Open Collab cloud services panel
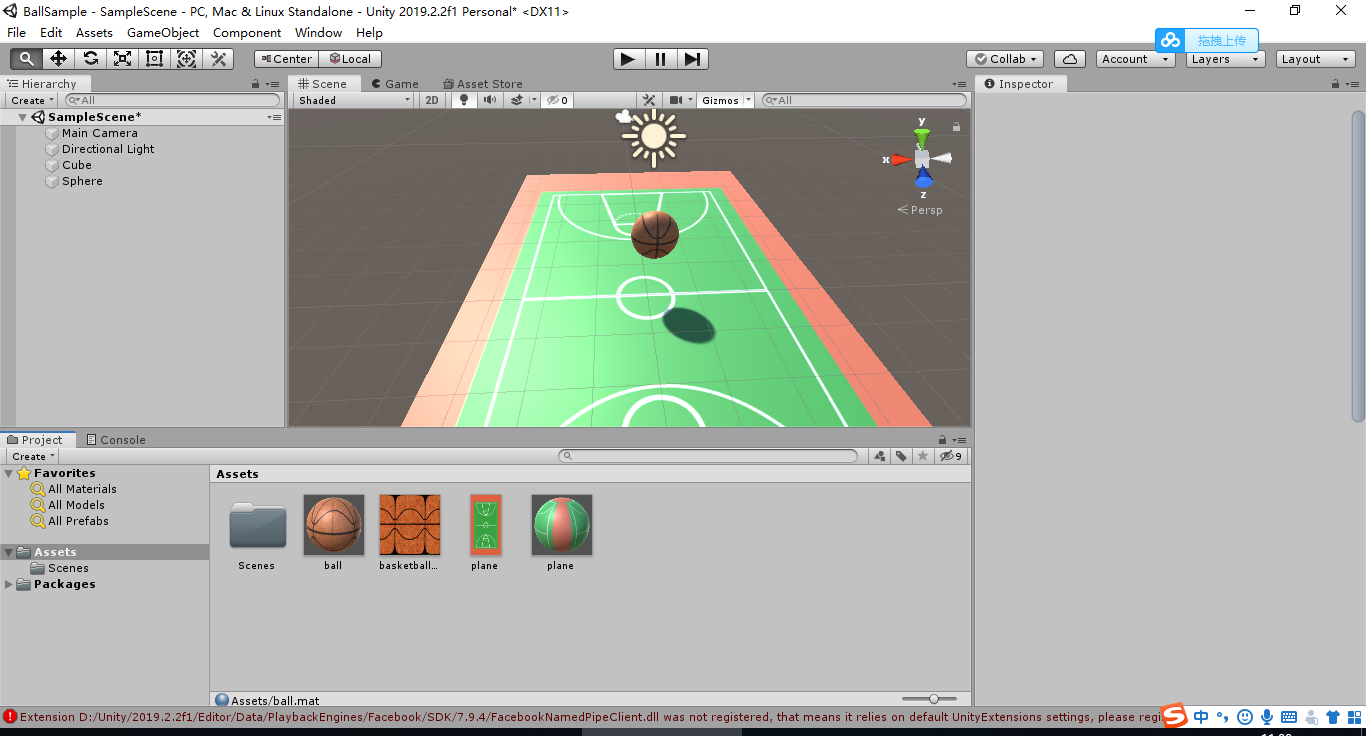The height and width of the screenshot is (736, 1366). coord(1004,58)
